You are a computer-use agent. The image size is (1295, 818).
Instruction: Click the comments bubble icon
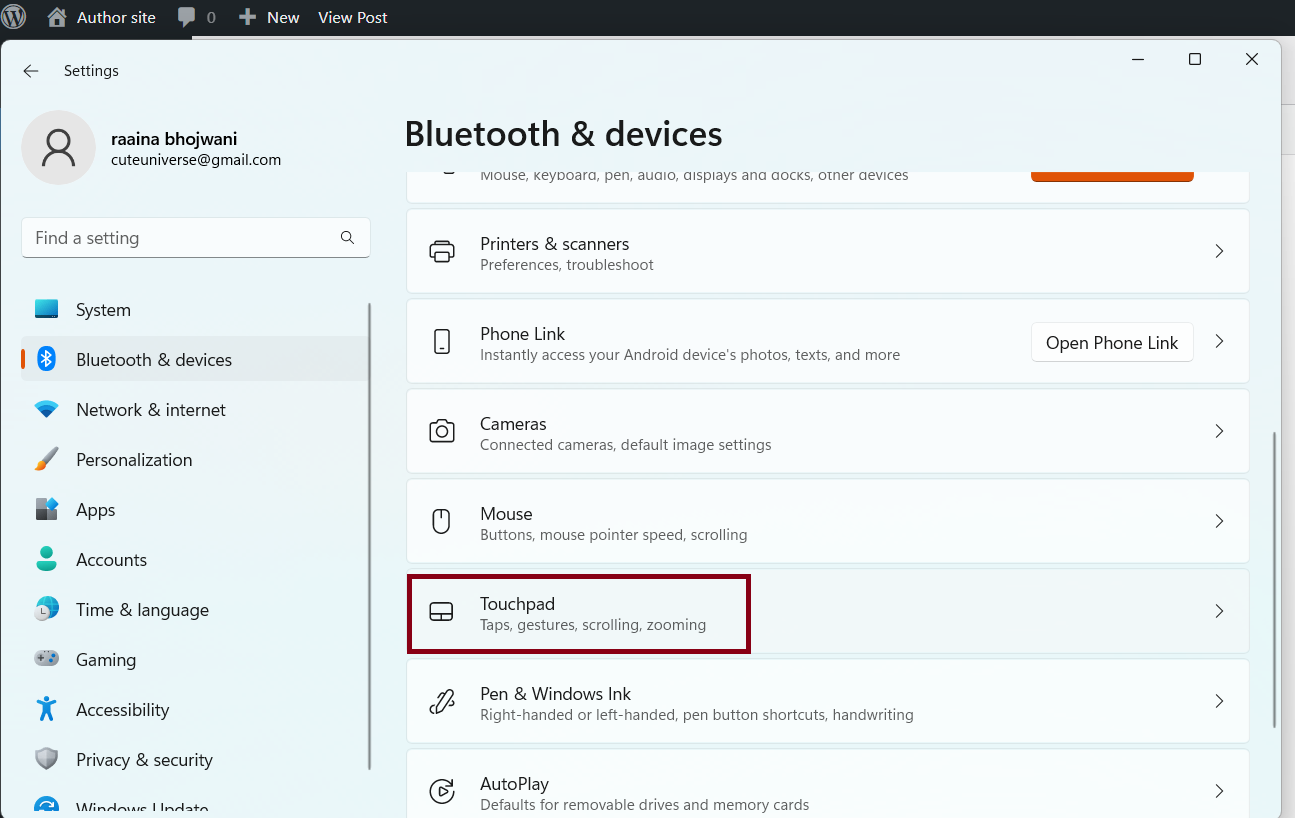coord(186,17)
